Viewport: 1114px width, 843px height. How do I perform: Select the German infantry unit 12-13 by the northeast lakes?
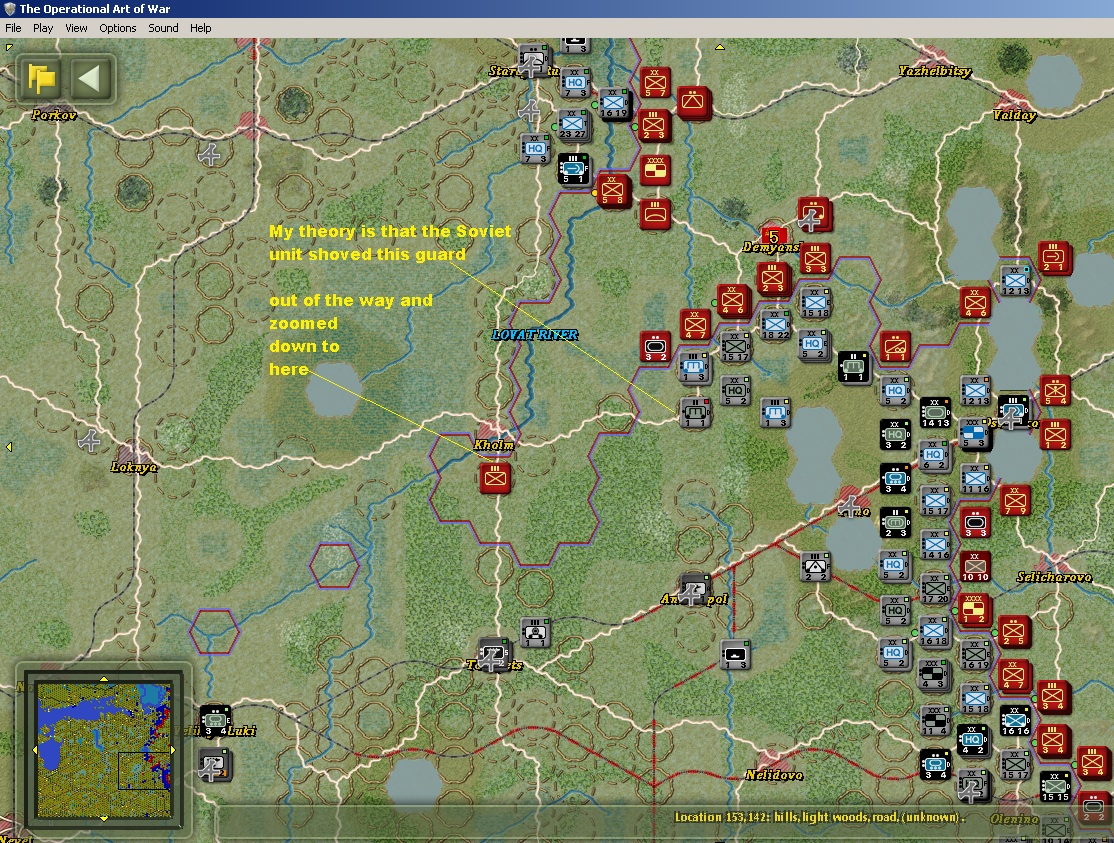tap(1015, 281)
